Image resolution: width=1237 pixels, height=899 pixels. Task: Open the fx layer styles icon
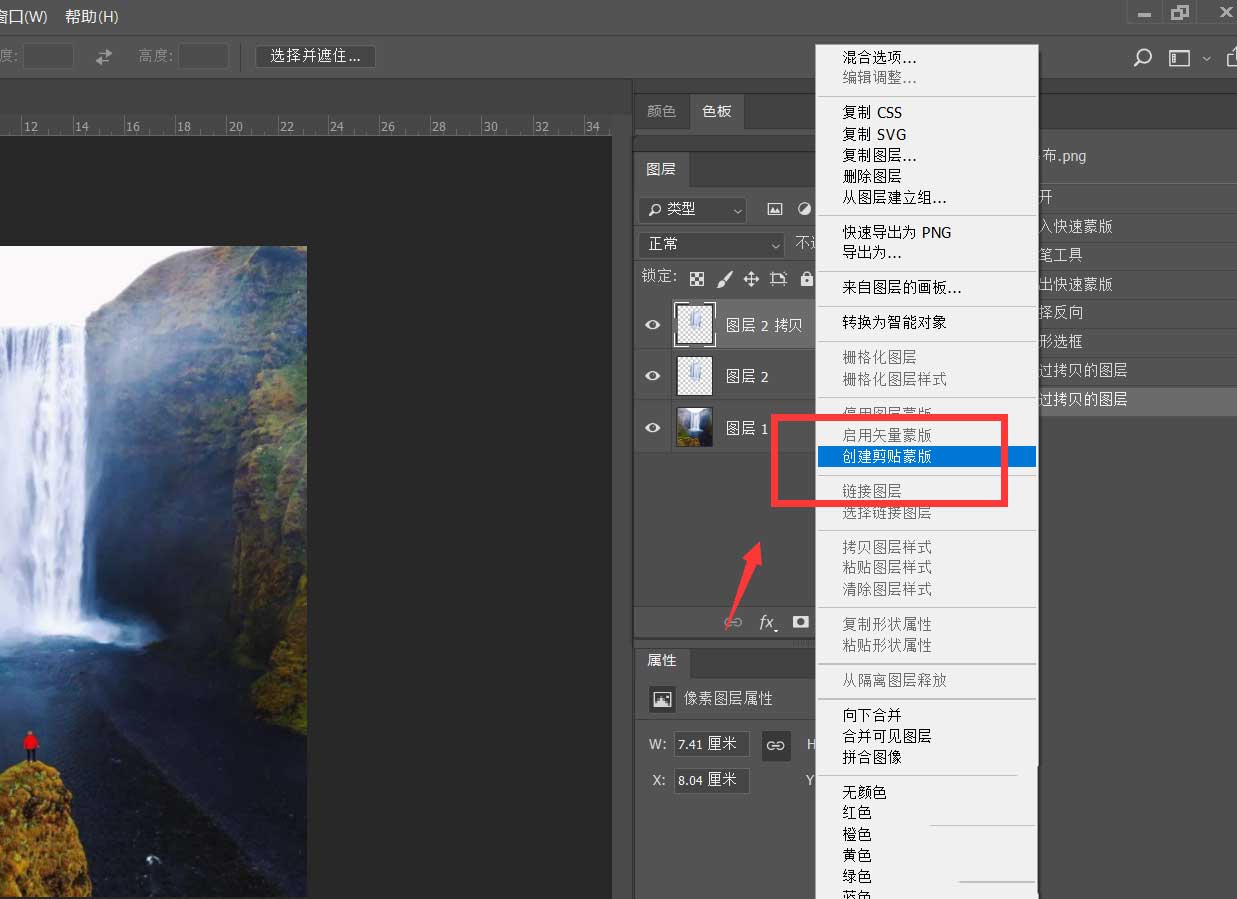(766, 621)
